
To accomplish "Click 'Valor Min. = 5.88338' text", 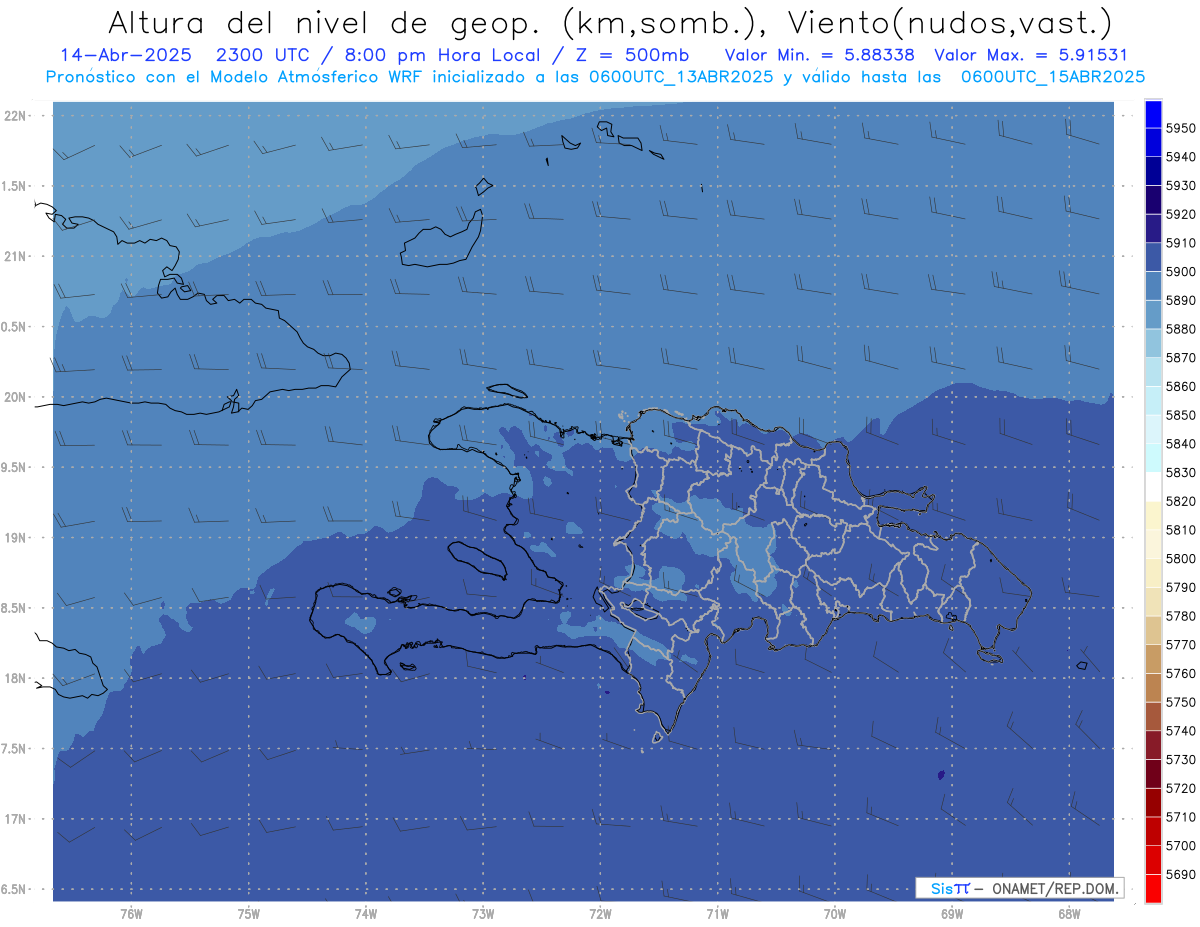I will click(819, 55).
